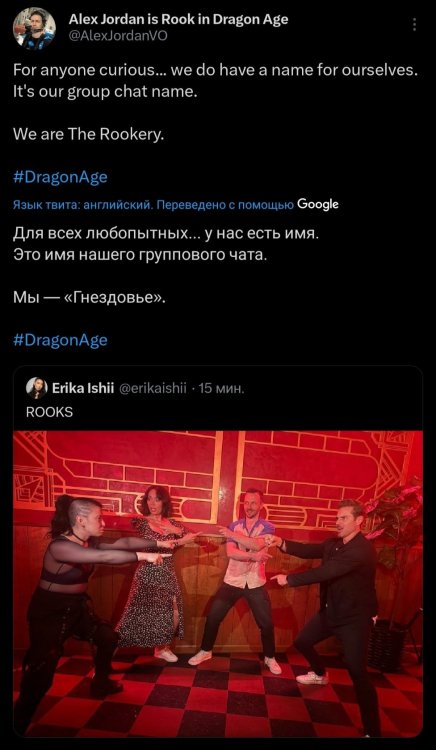
Task: Open the quoted tweet's 'ROOKS' text
Action: click(49, 412)
